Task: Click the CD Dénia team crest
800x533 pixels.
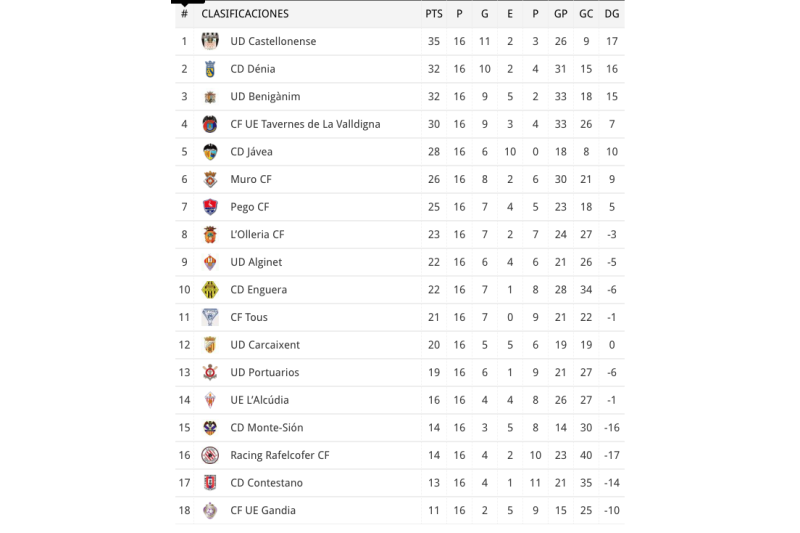Action: click(x=210, y=69)
